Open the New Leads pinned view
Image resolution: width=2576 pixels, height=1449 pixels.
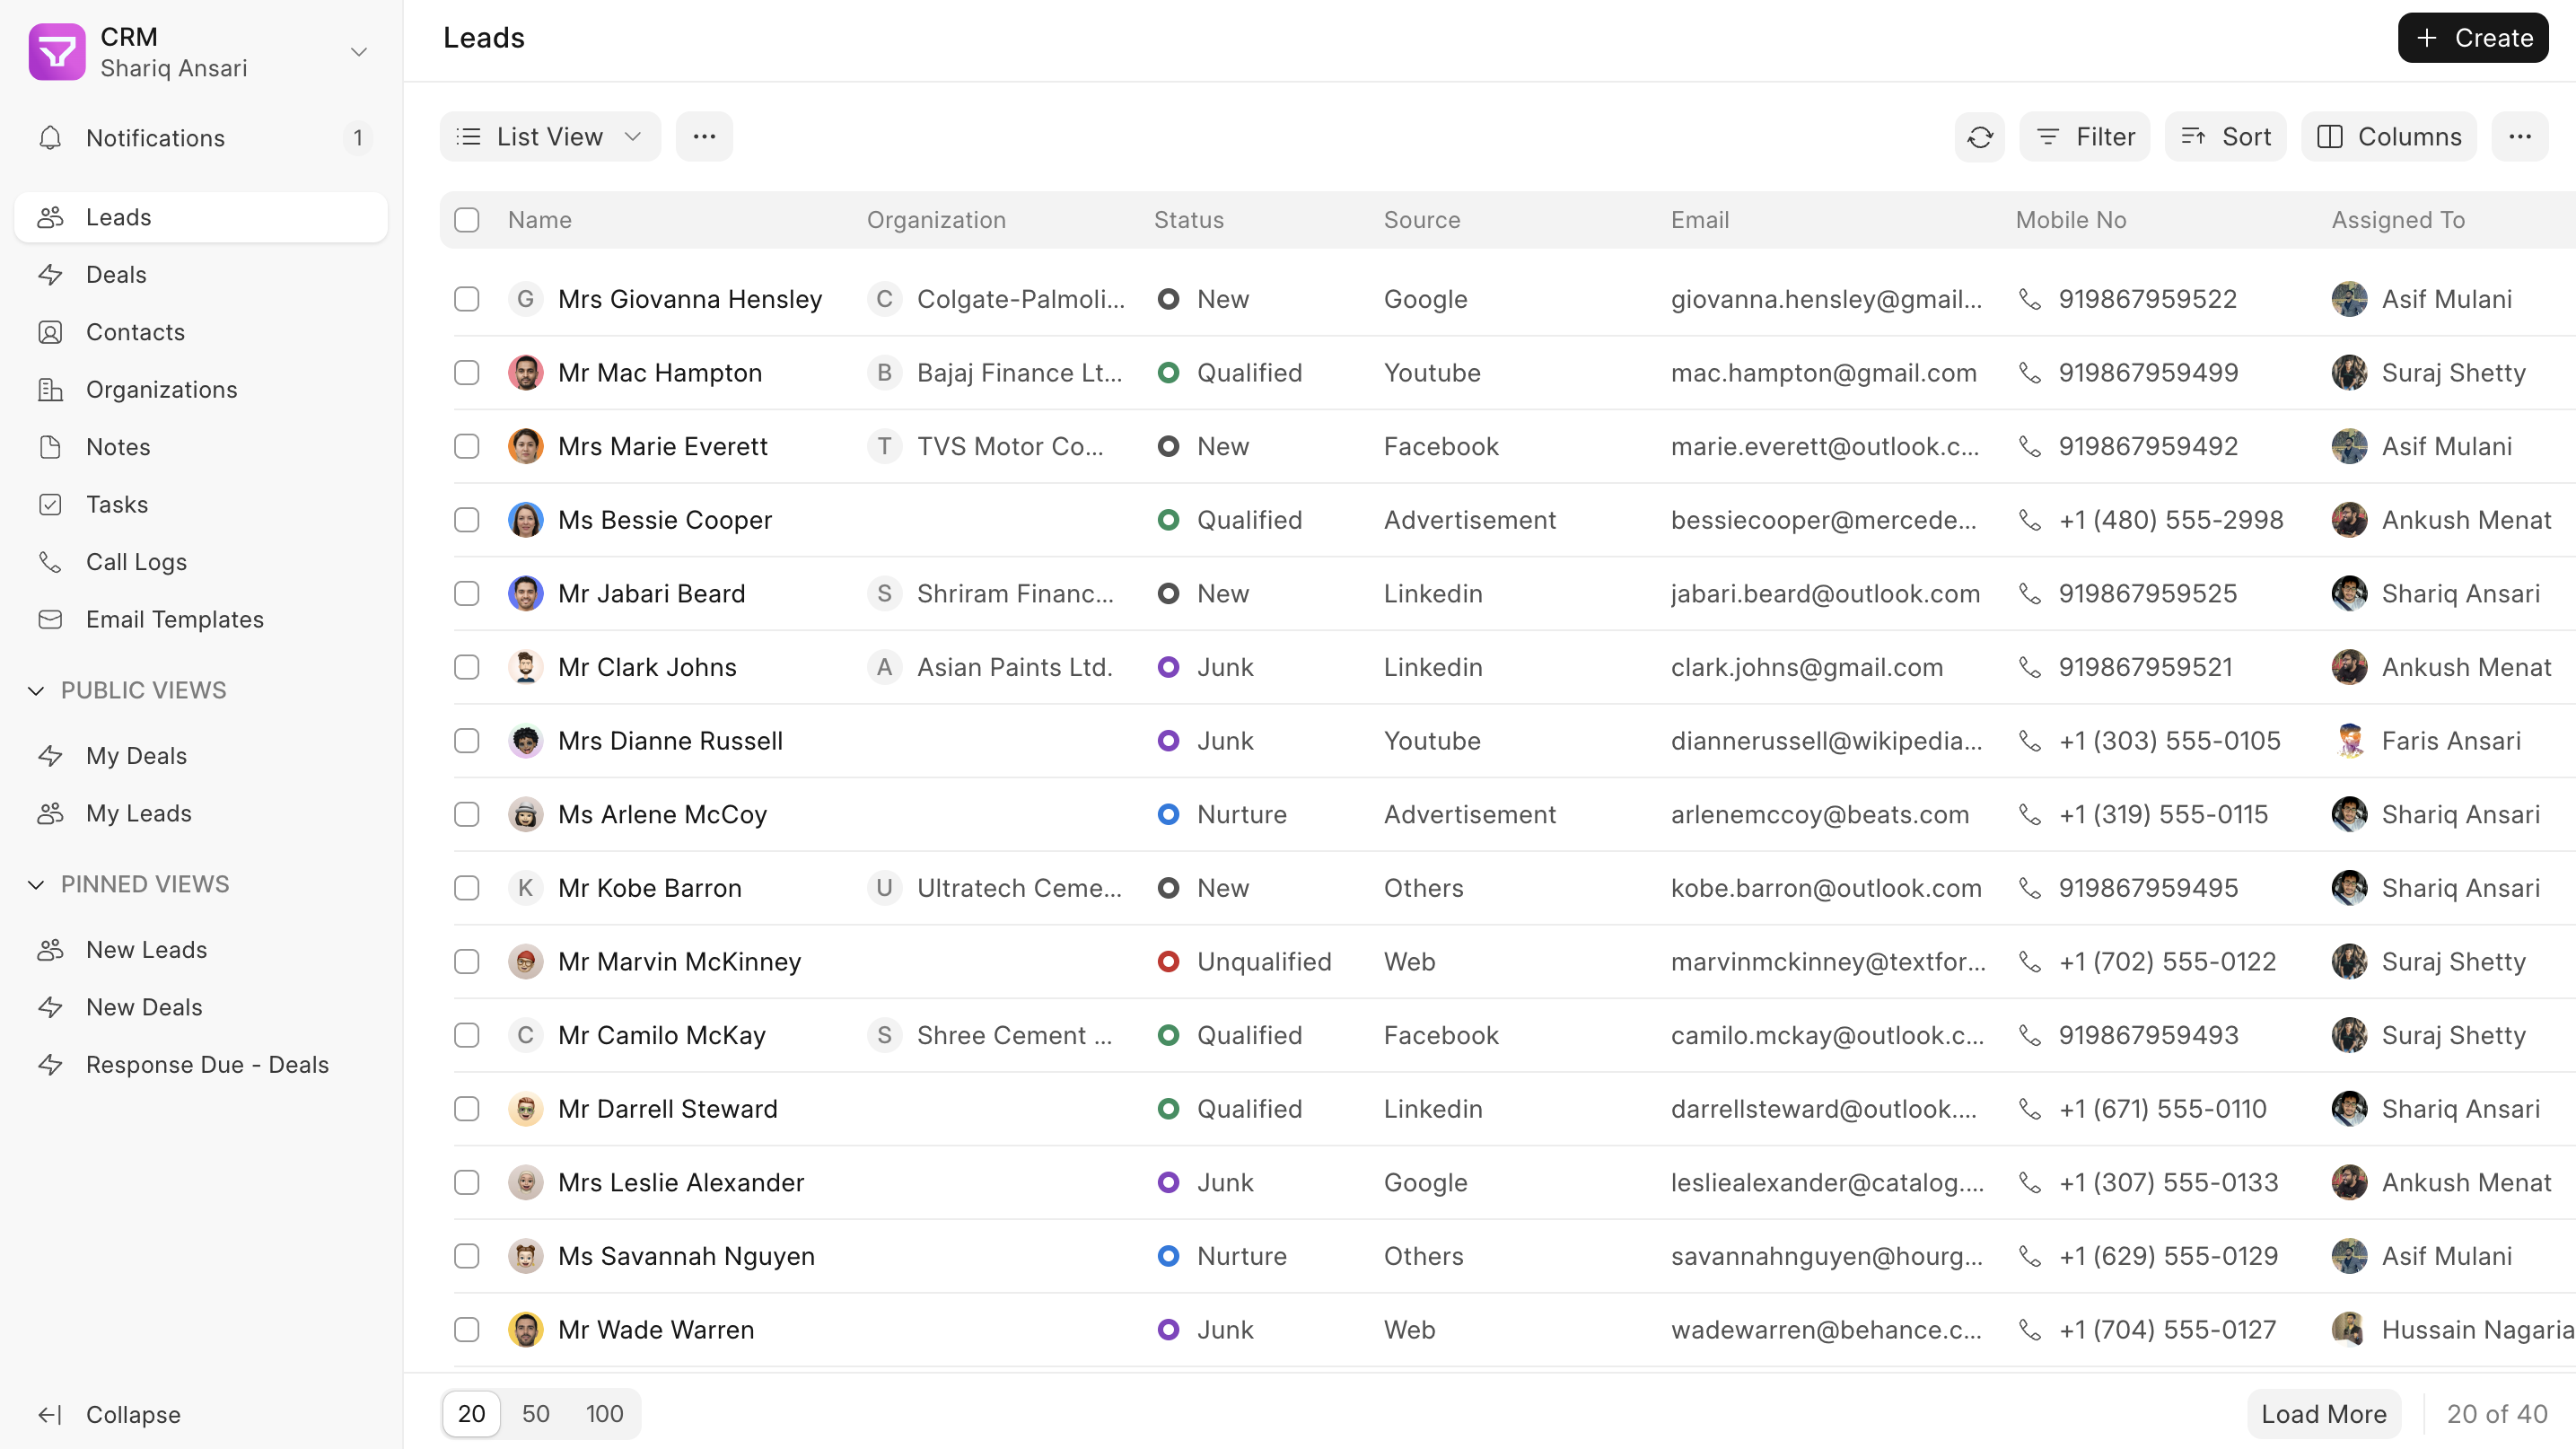pyautogui.click(x=146, y=950)
